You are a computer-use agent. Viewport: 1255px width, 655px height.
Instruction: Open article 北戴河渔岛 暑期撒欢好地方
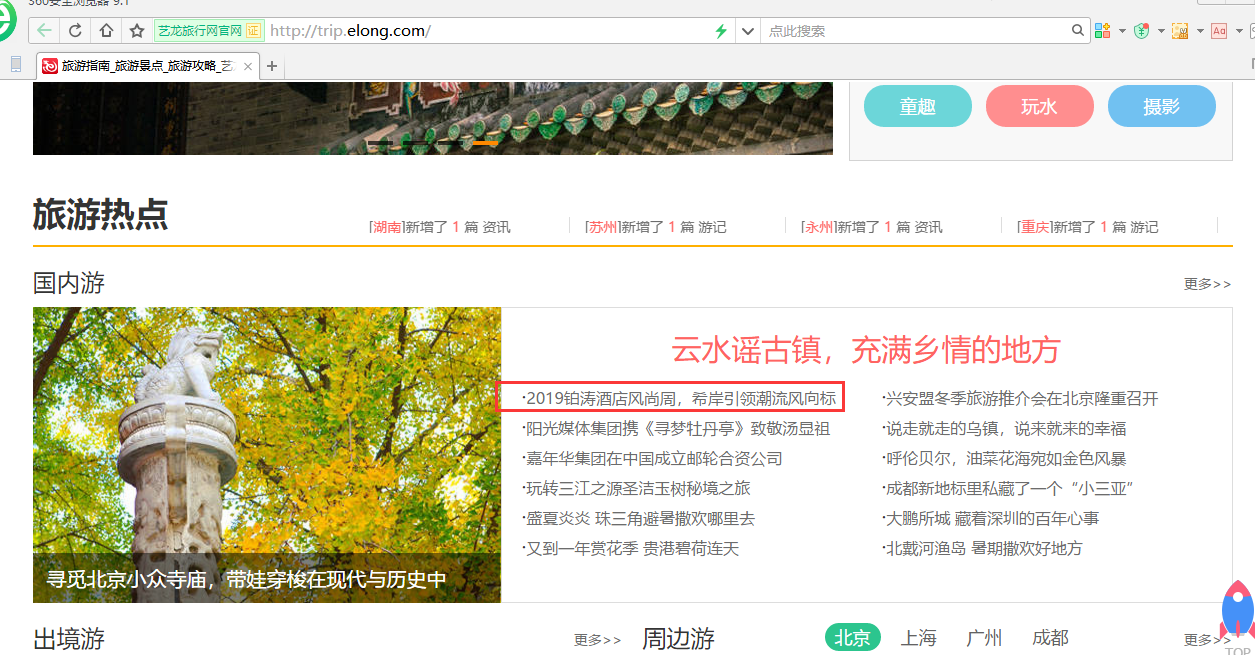pos(982,548)
